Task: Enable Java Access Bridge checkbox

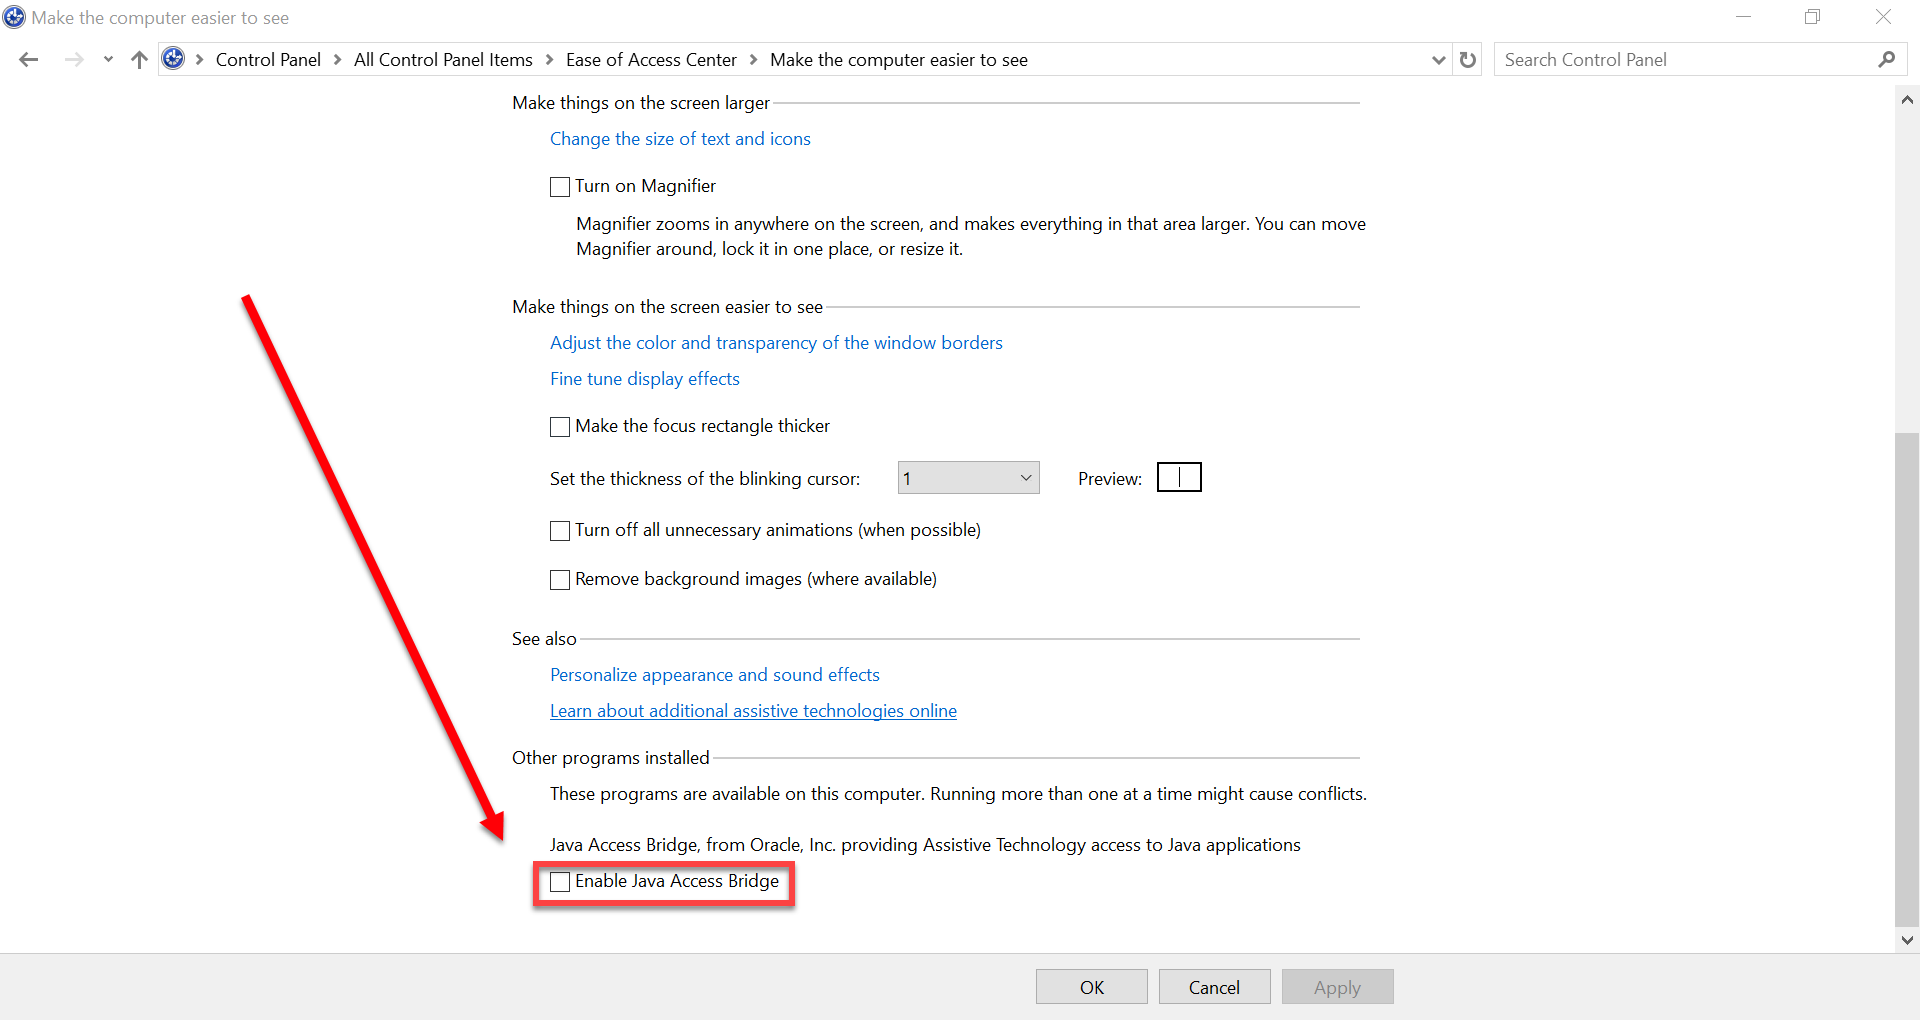Action: [x=560, y=882]
